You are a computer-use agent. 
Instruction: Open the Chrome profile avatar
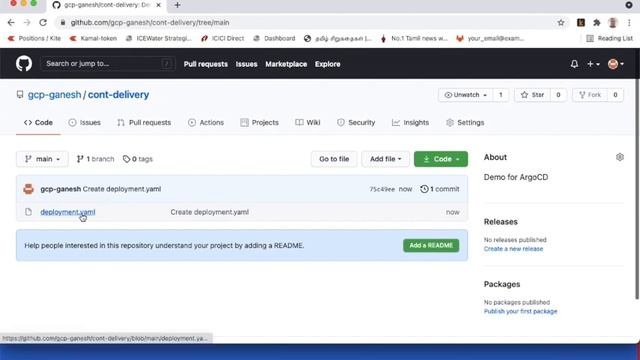click(x=613, y=23)
